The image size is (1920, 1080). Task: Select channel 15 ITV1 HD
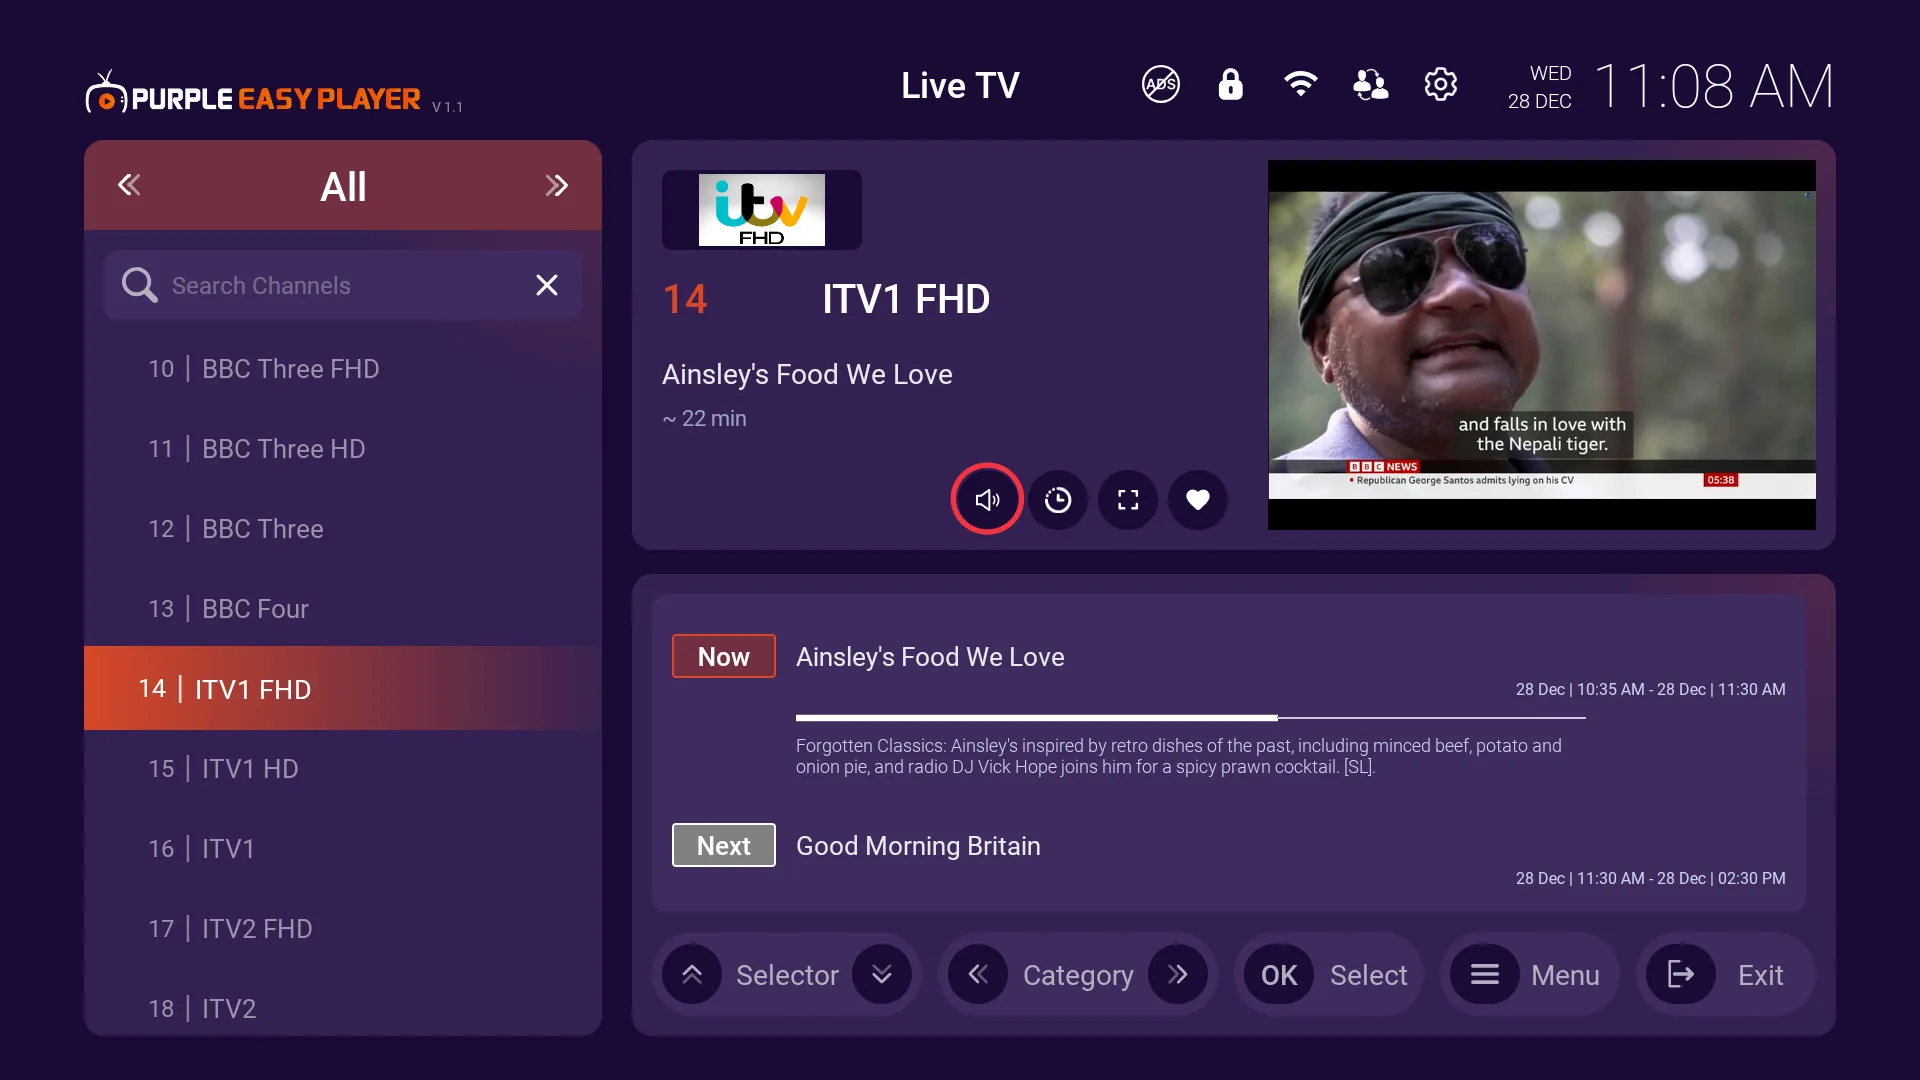point(343,769)
